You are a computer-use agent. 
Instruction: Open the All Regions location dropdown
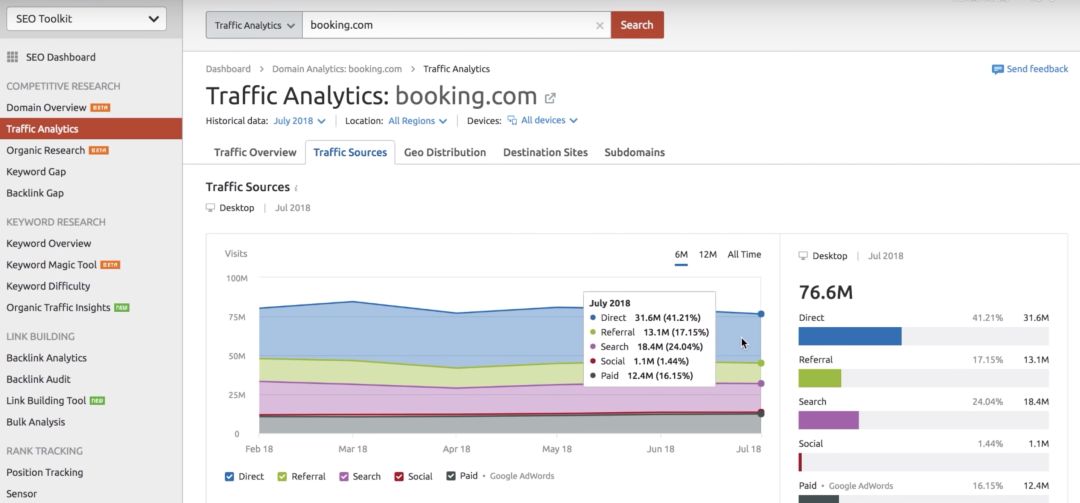pyautogui.click(x=417, y=121)
